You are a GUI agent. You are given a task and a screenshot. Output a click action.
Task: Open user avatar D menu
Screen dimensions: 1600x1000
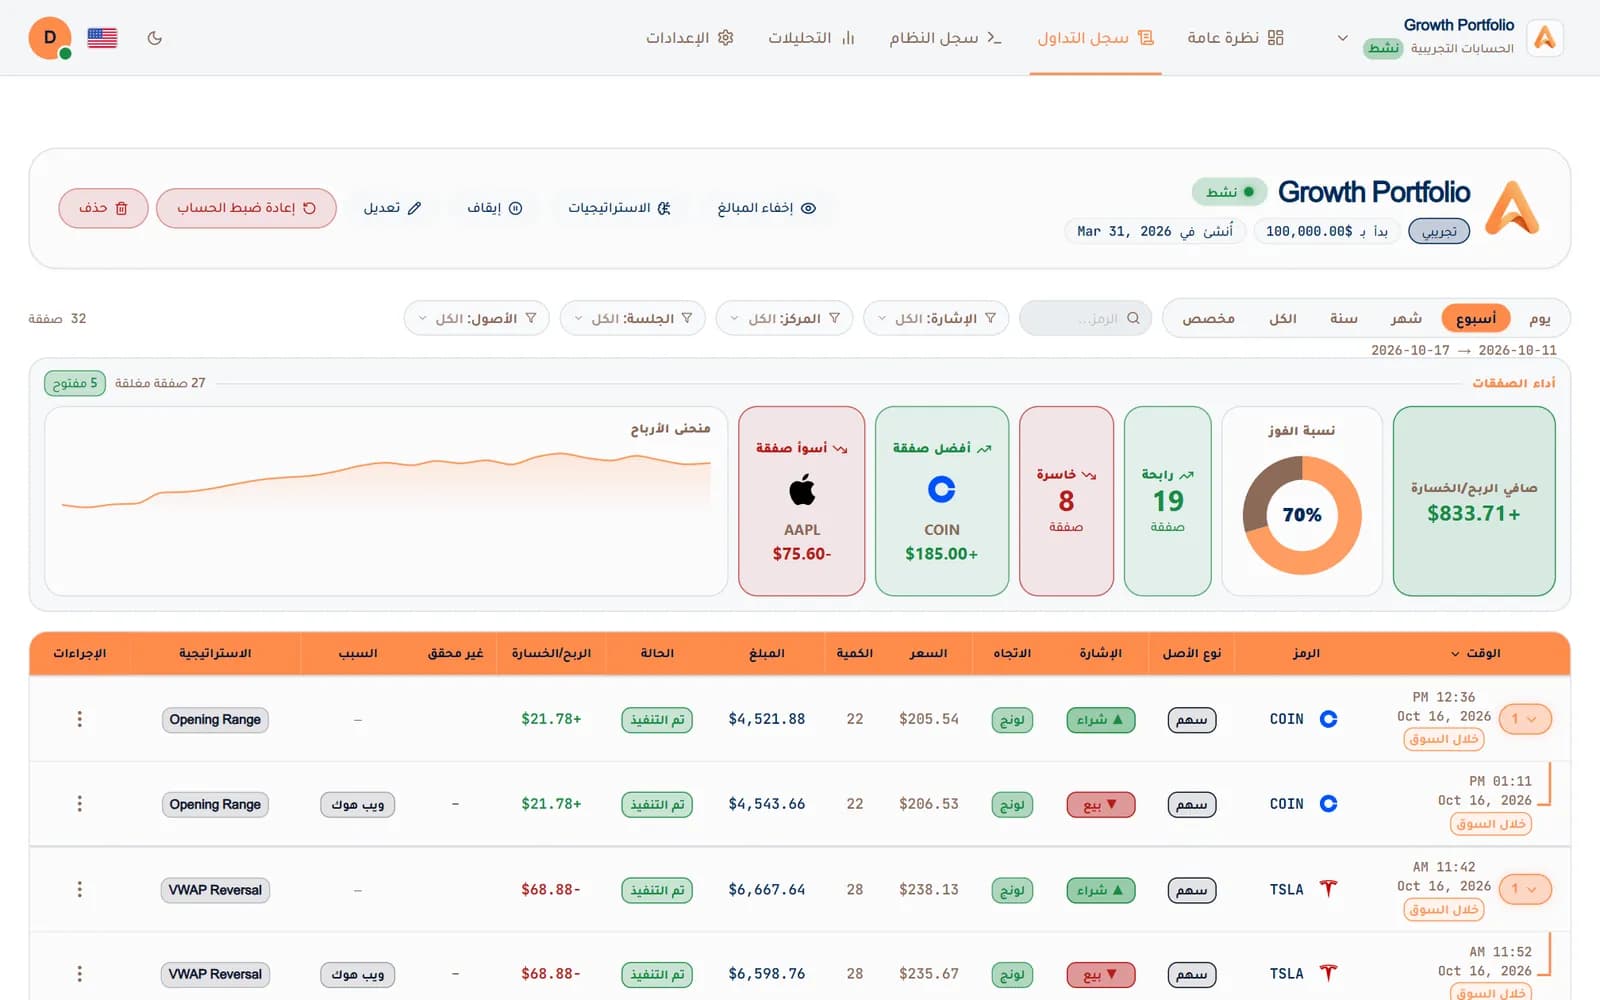pyautogui.click(x=50, y=38)
